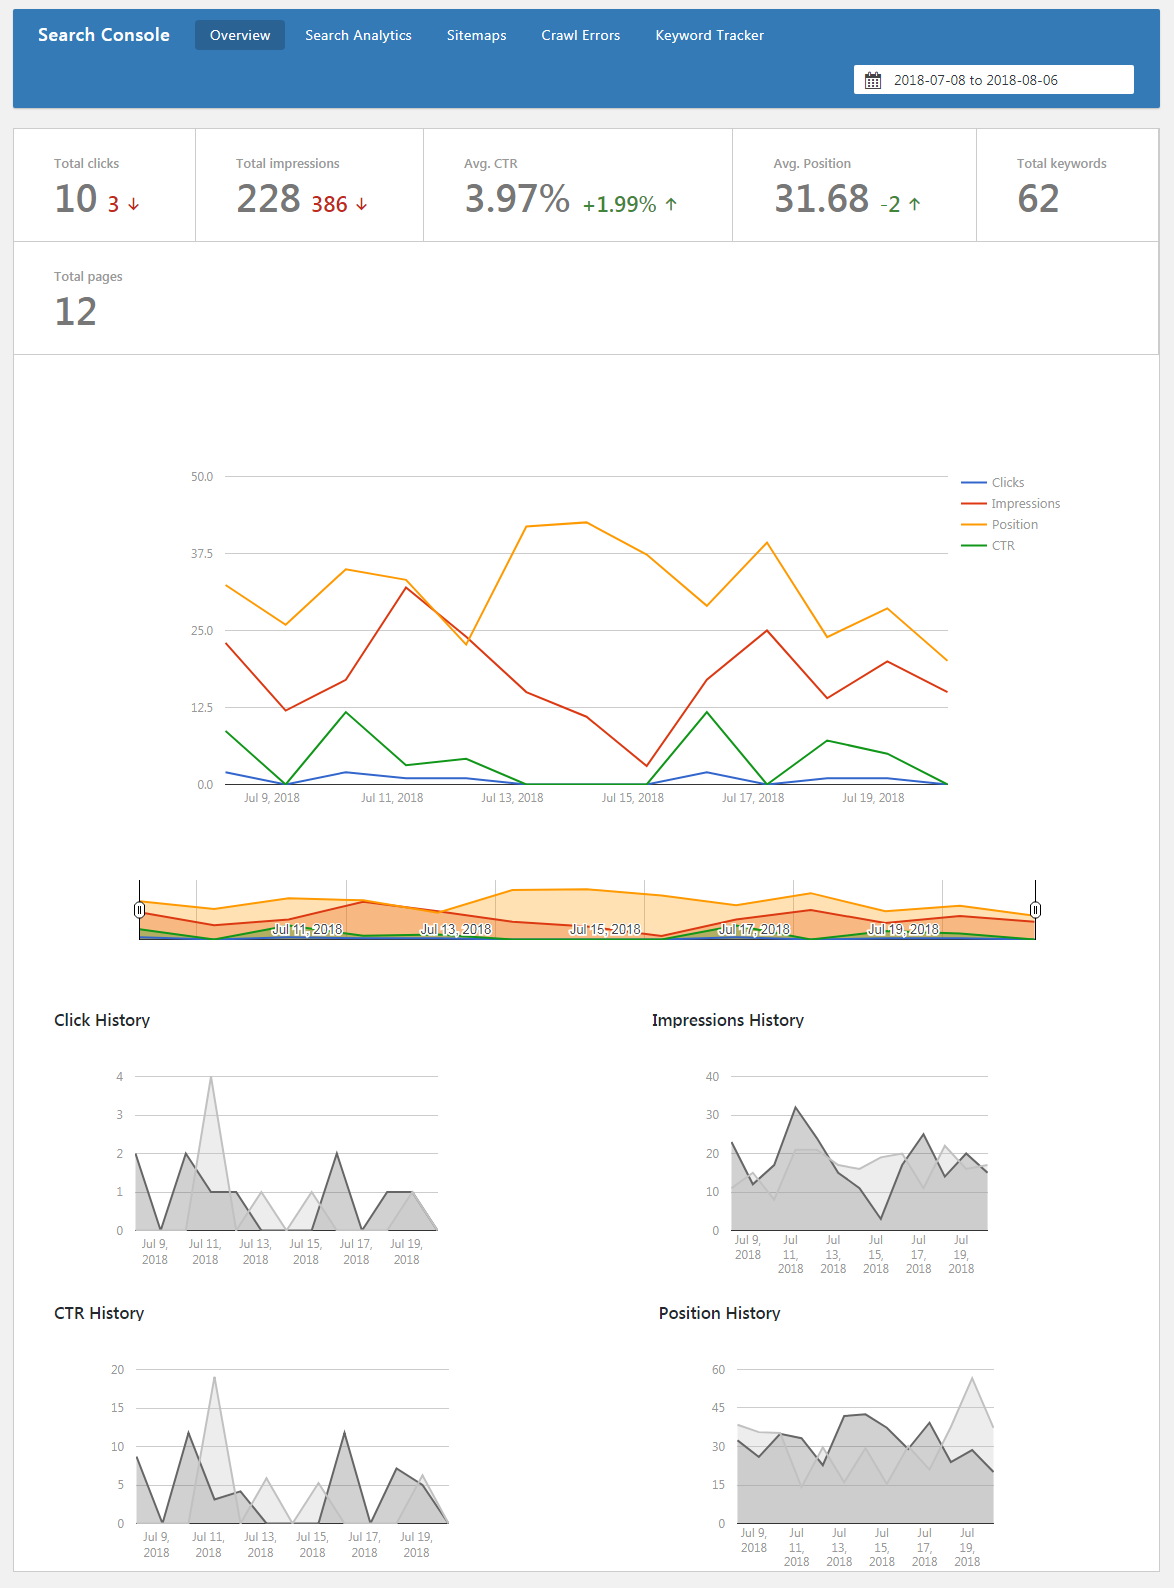
Task: Toggle the Clicks series in legend
Action: click(x=1007, y=483)
